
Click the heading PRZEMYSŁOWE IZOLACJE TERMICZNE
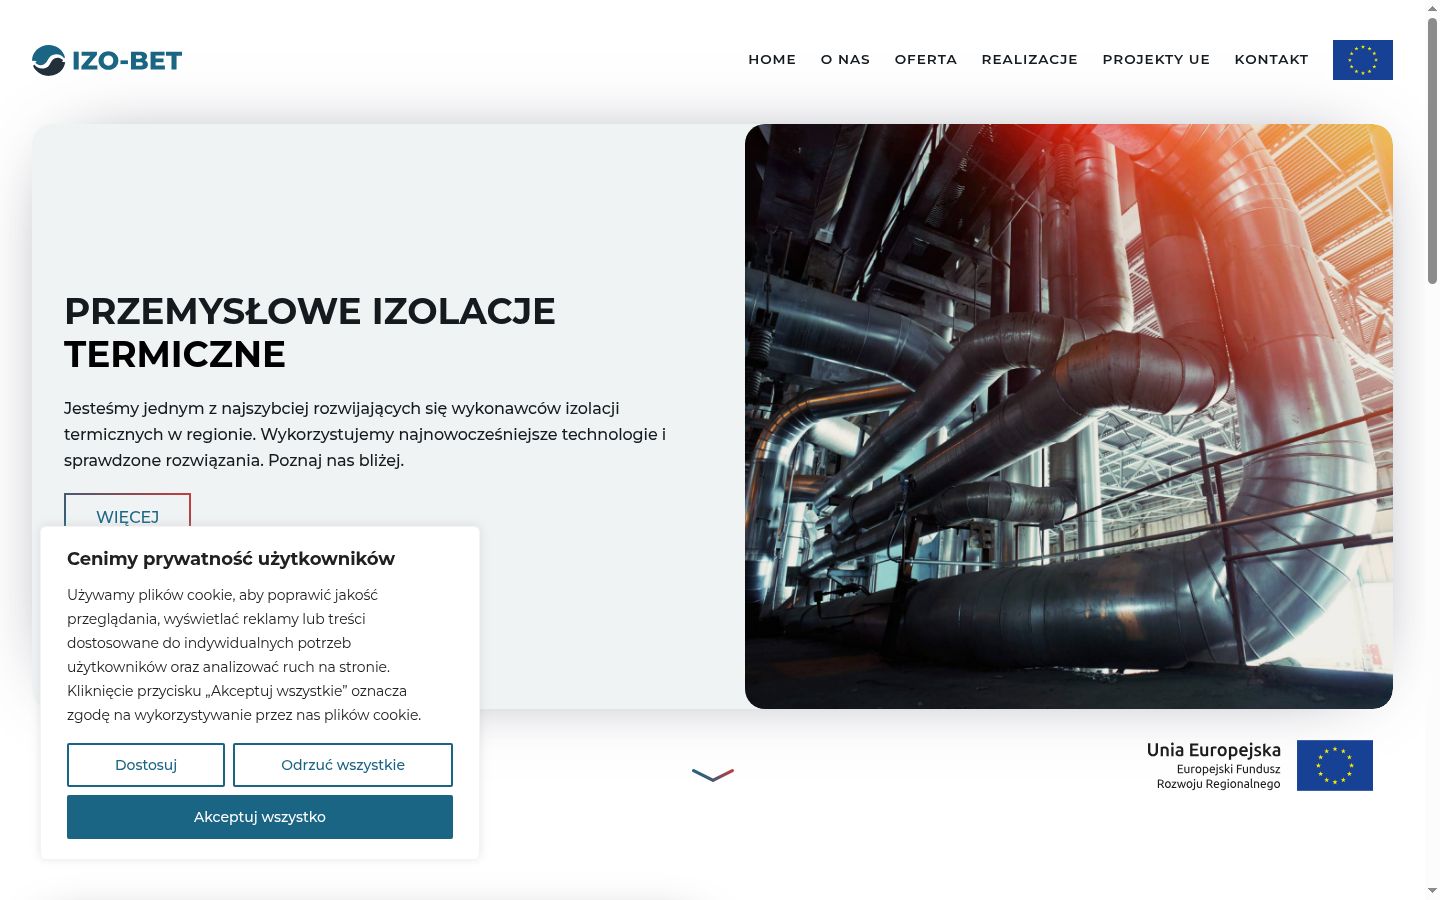(x=310, y=333)
